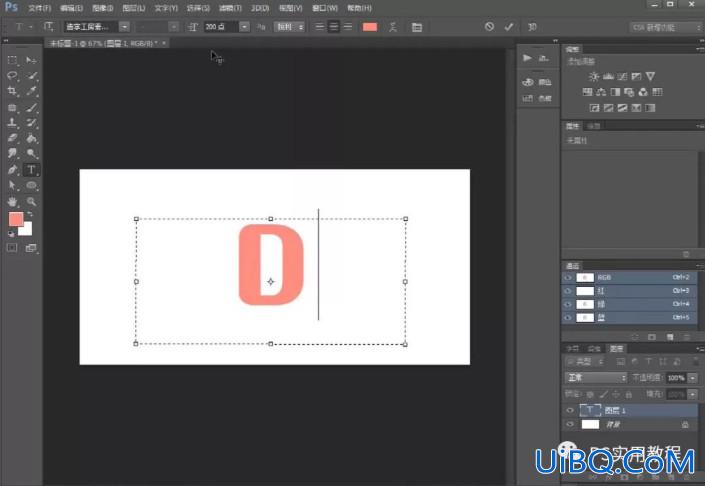Select the Eyedropper tool
This screenshot has width=705, height=486.
point(31,91)
